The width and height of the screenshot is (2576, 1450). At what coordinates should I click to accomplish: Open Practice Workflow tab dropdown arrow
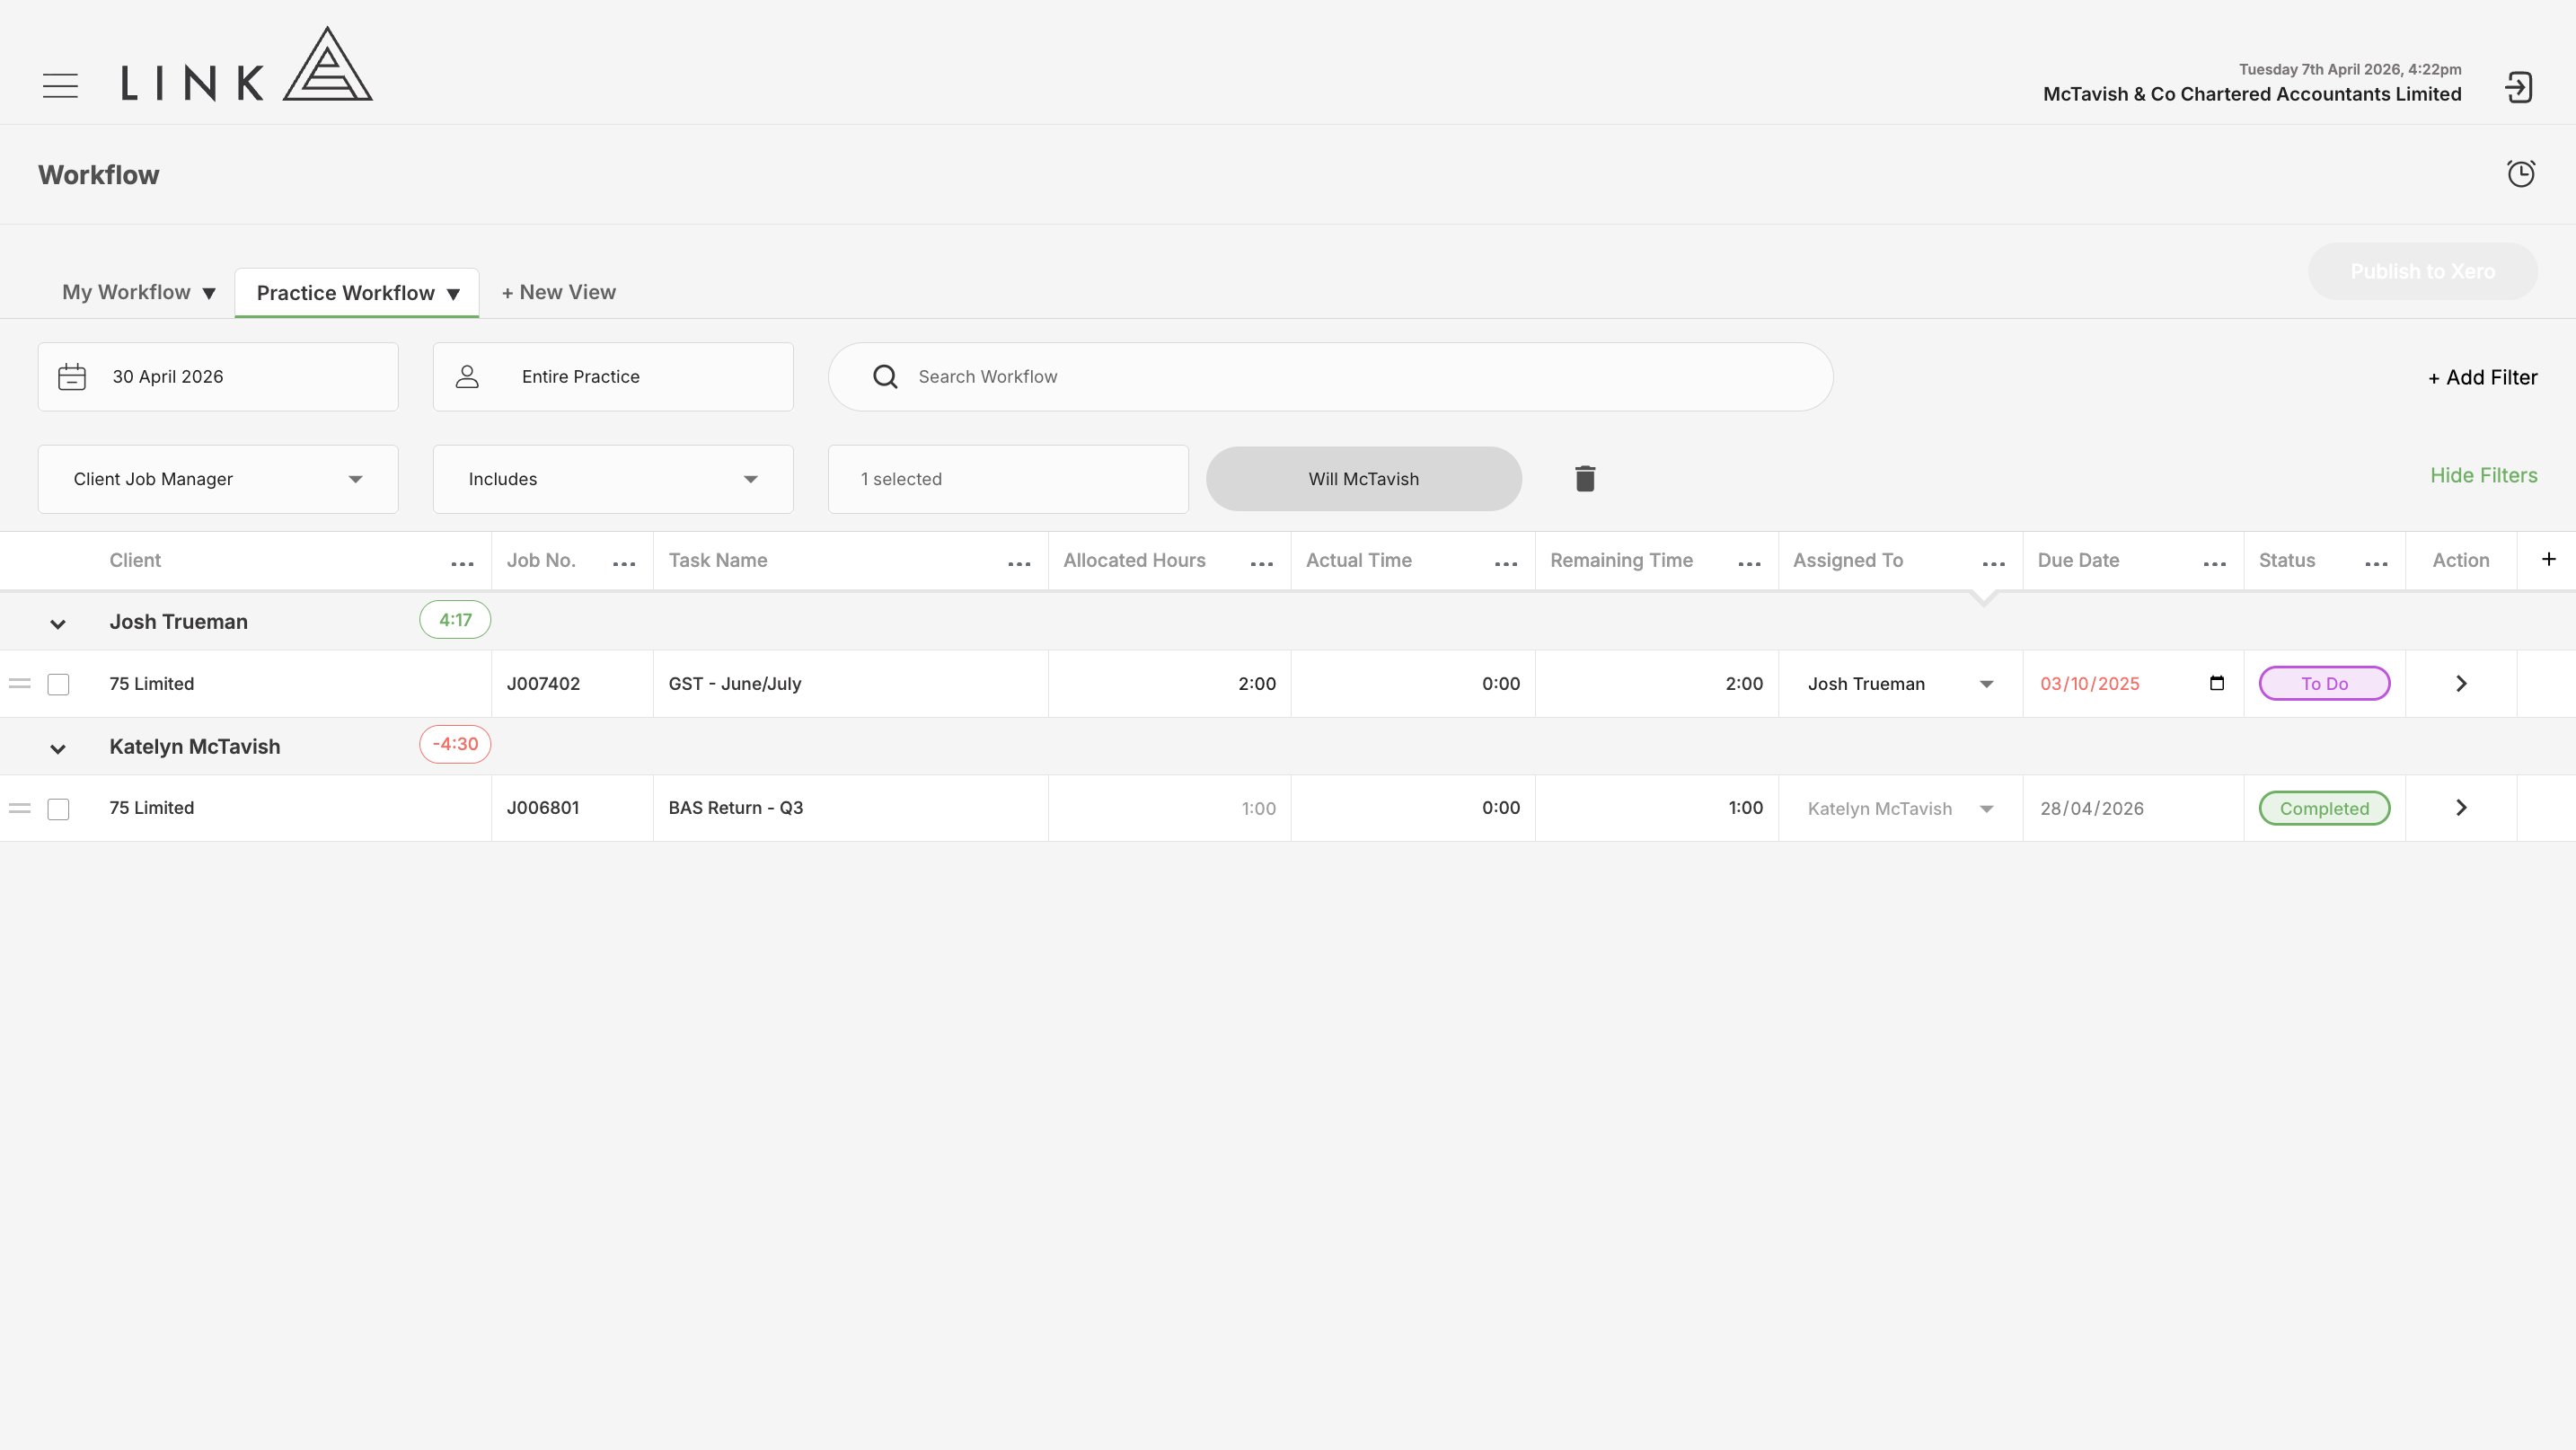(453, 295)
